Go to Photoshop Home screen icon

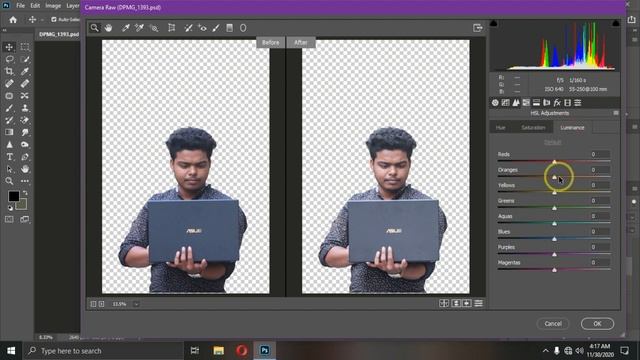pyautogui.click(x=13, y=20)
